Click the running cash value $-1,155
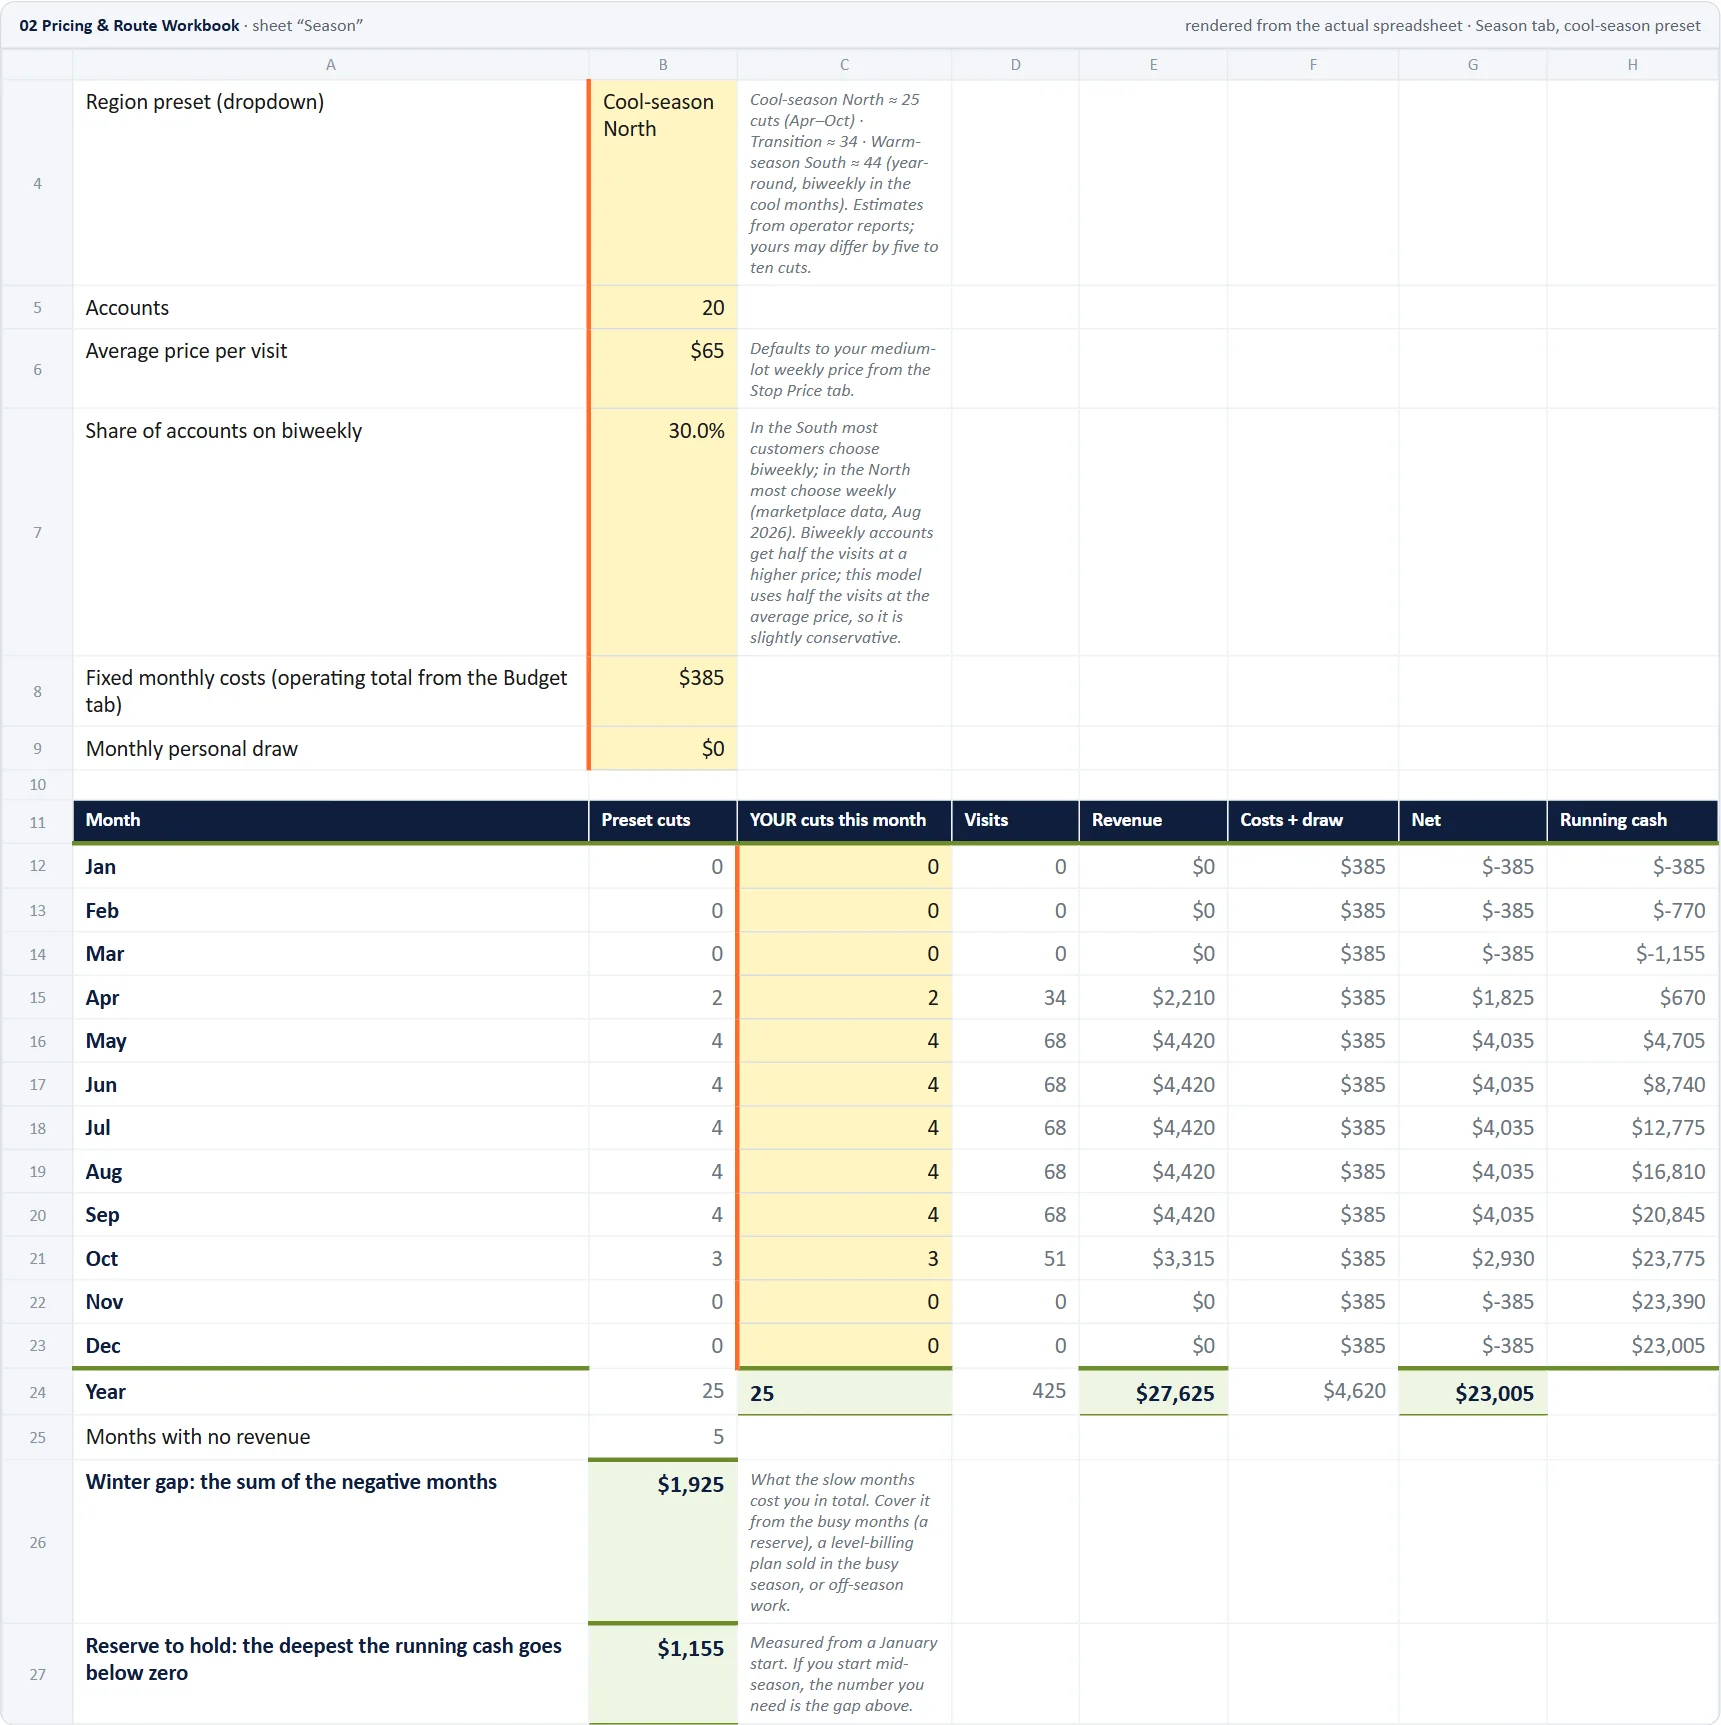Screen dimensions: 1721x1725 pos(1670,954)
